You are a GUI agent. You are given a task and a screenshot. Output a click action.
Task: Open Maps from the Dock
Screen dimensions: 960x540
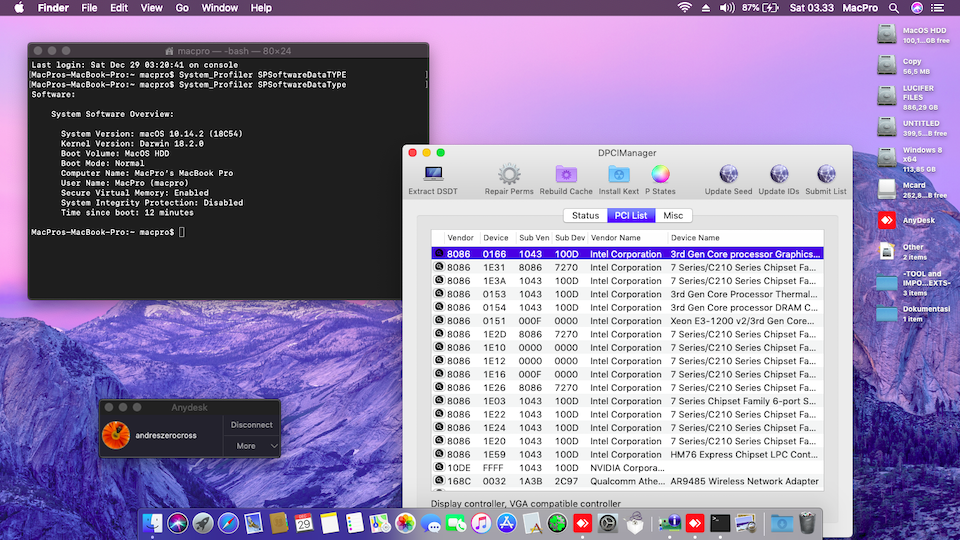pyautogui.click(x=380, y=523)
